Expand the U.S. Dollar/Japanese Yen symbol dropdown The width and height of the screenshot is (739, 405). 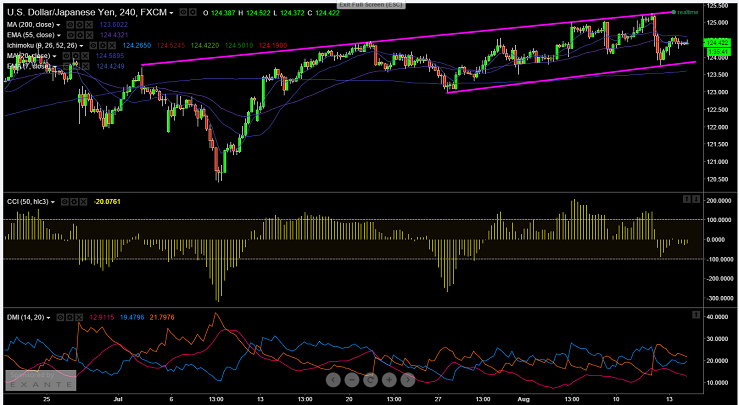click(x=171, y=12)
